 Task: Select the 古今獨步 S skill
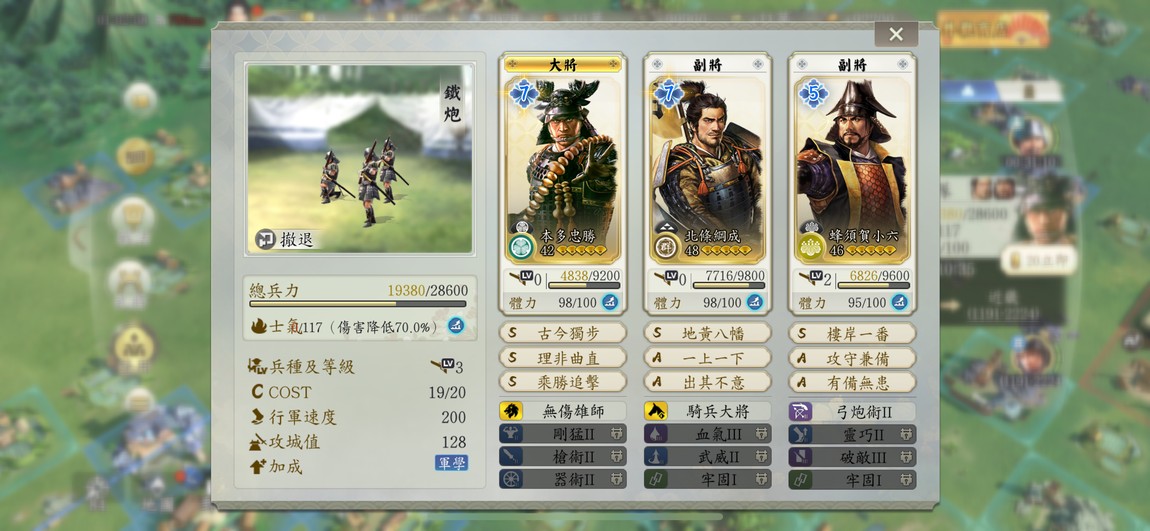pos(563,333)
